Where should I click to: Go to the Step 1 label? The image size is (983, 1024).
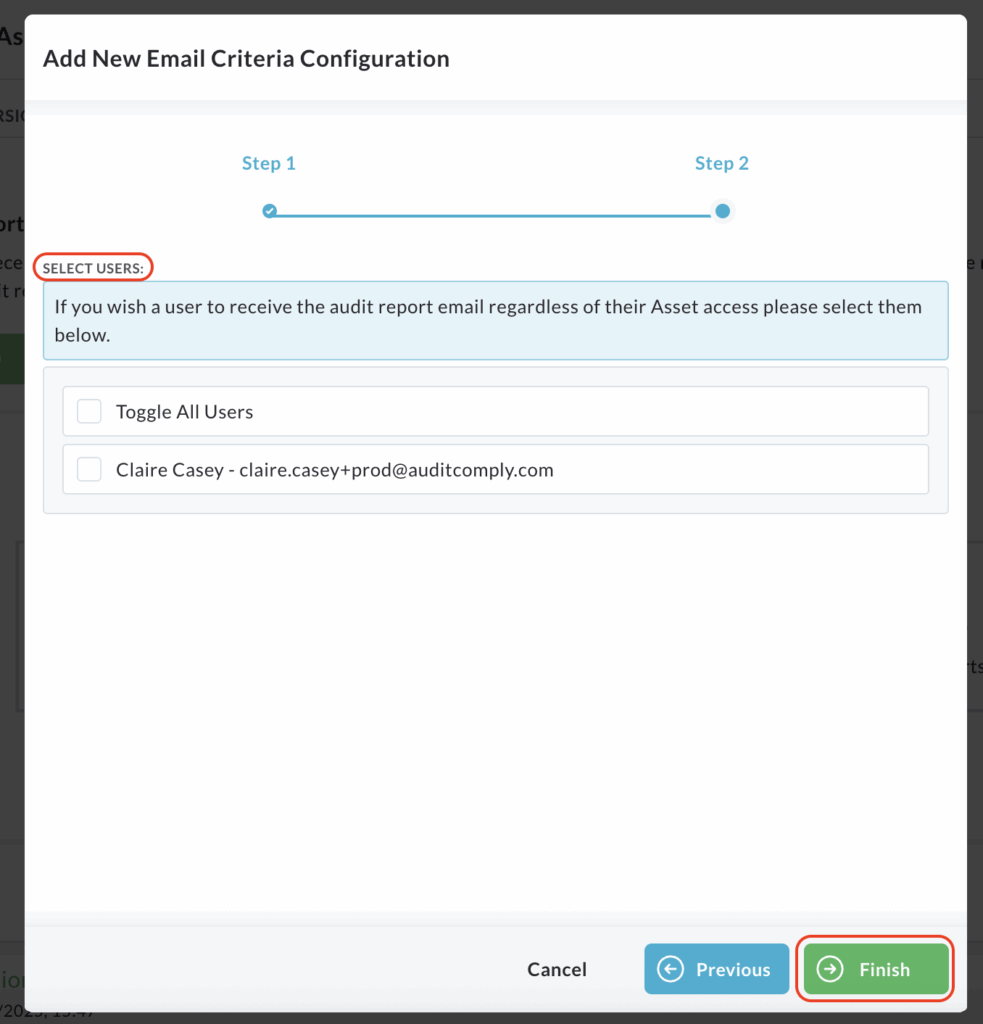(x=268, y=163)
